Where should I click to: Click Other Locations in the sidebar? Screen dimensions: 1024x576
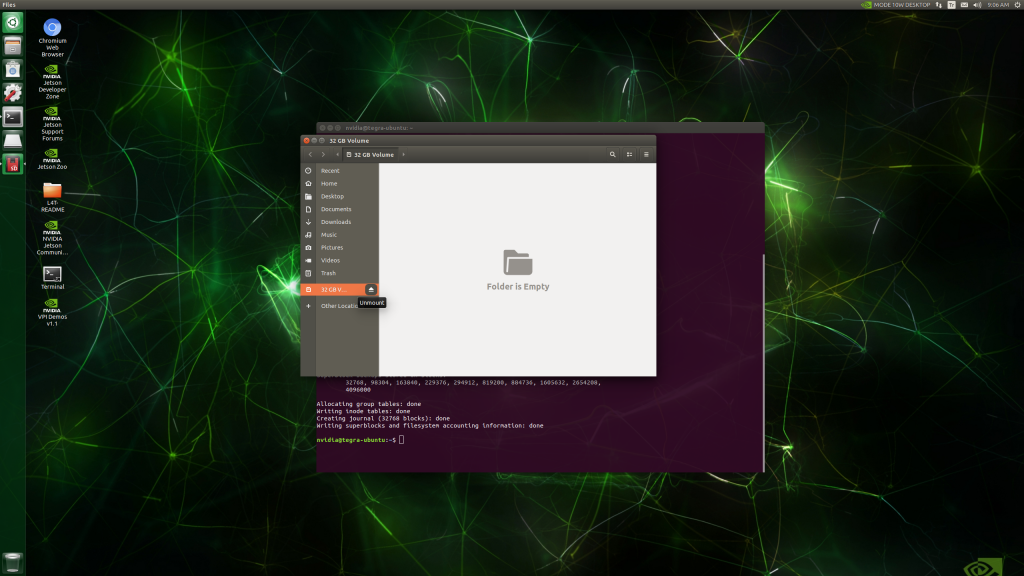pos(338,306)
